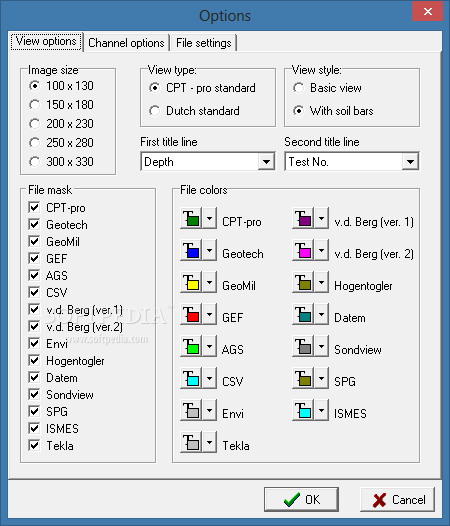Expand the Second title line combo box

[x=410, y=162]
